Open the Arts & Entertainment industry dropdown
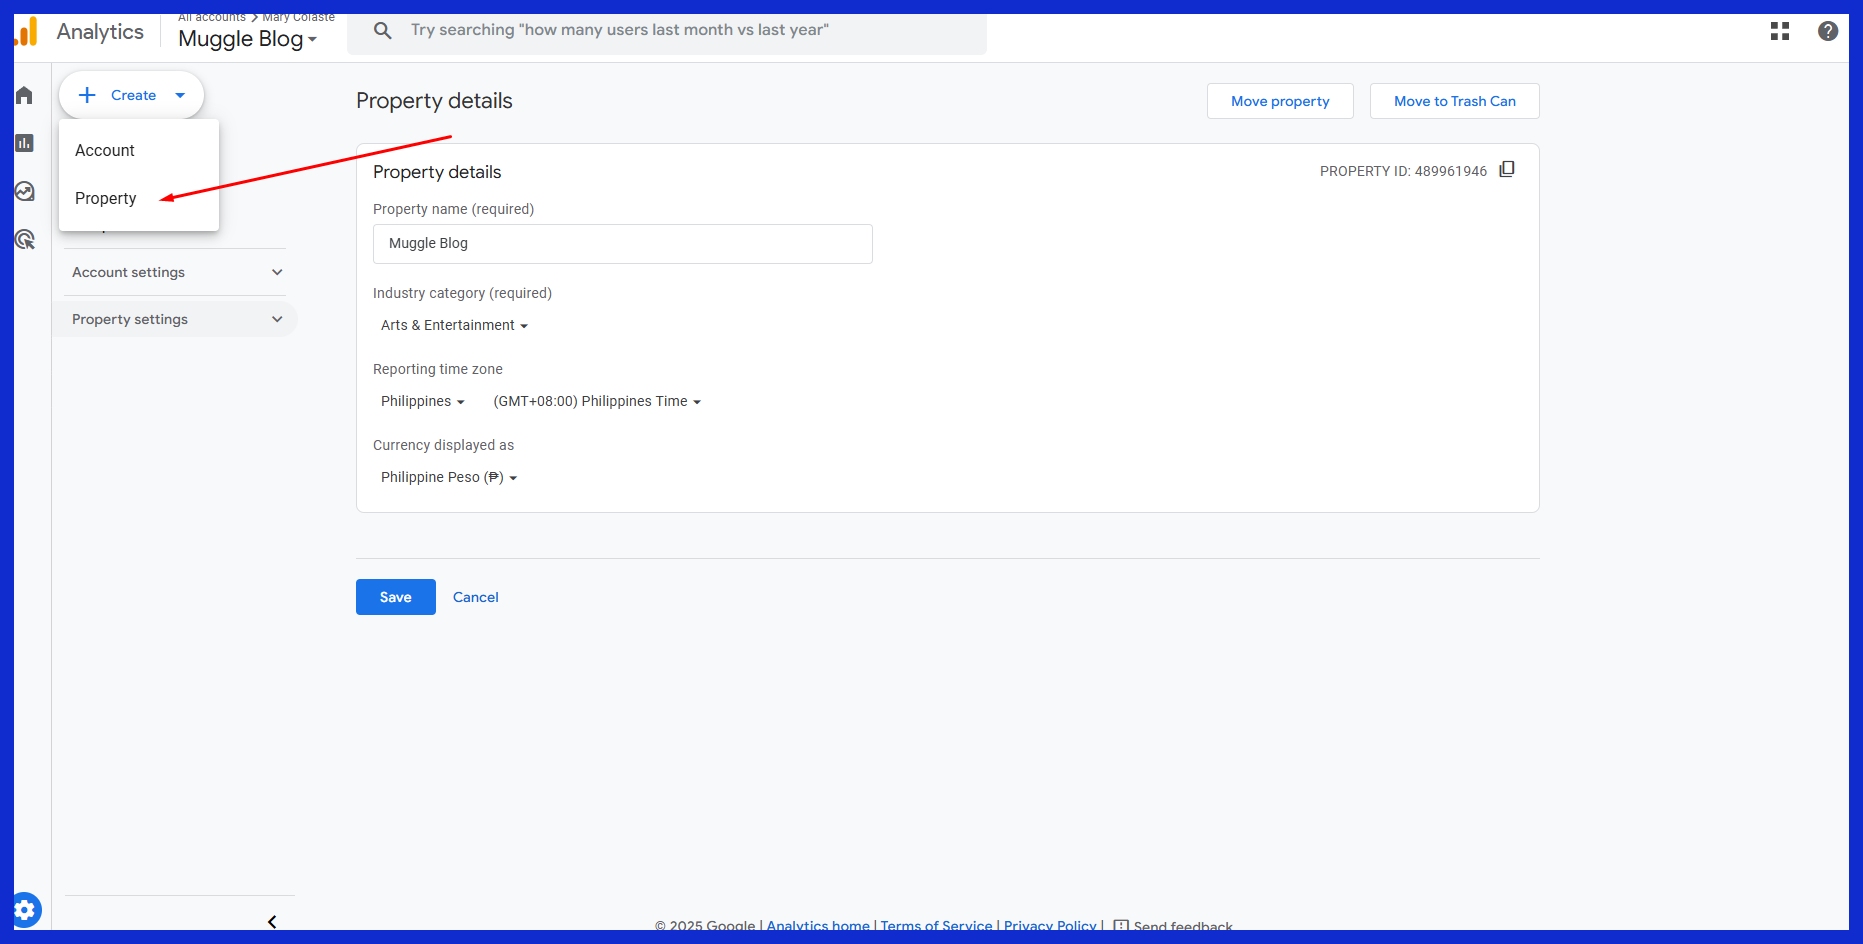1863x944 pixels. click(x=454, y=325)
